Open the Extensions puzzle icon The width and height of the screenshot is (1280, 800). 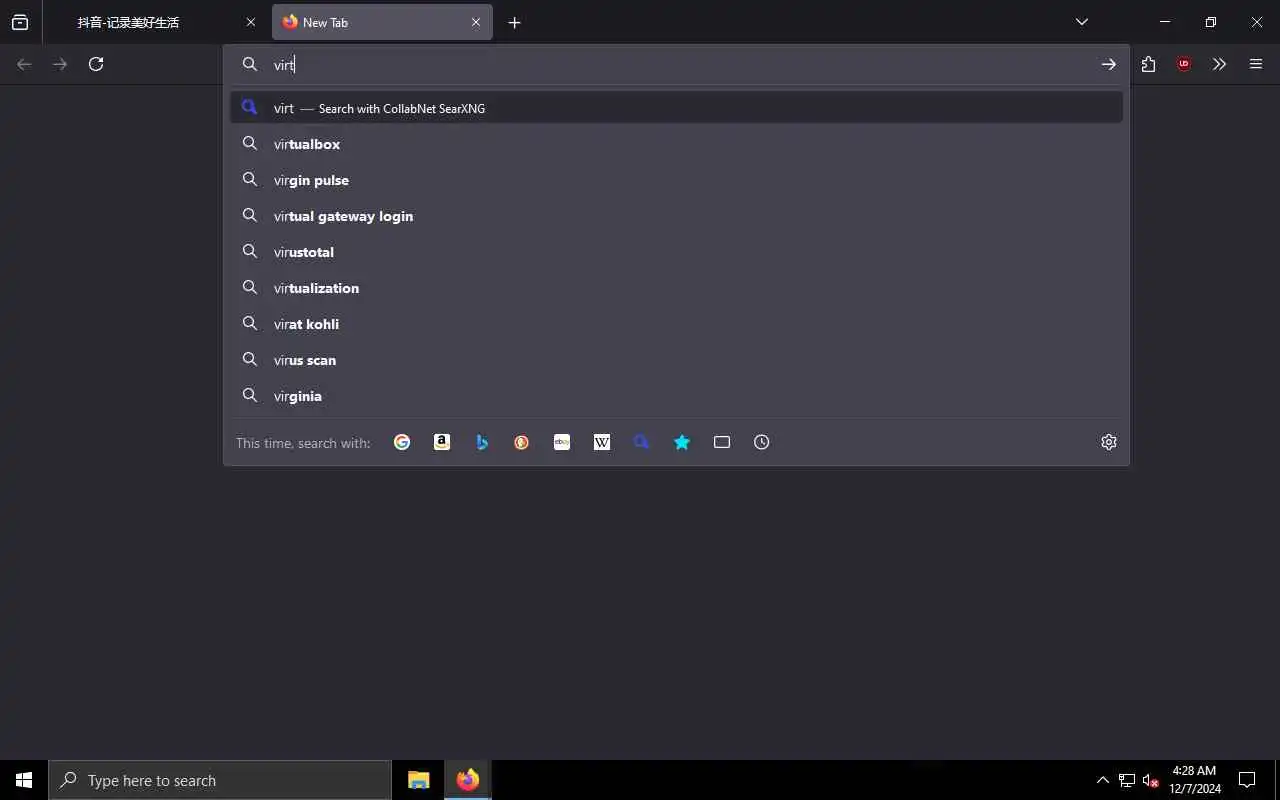point(1148,64)
